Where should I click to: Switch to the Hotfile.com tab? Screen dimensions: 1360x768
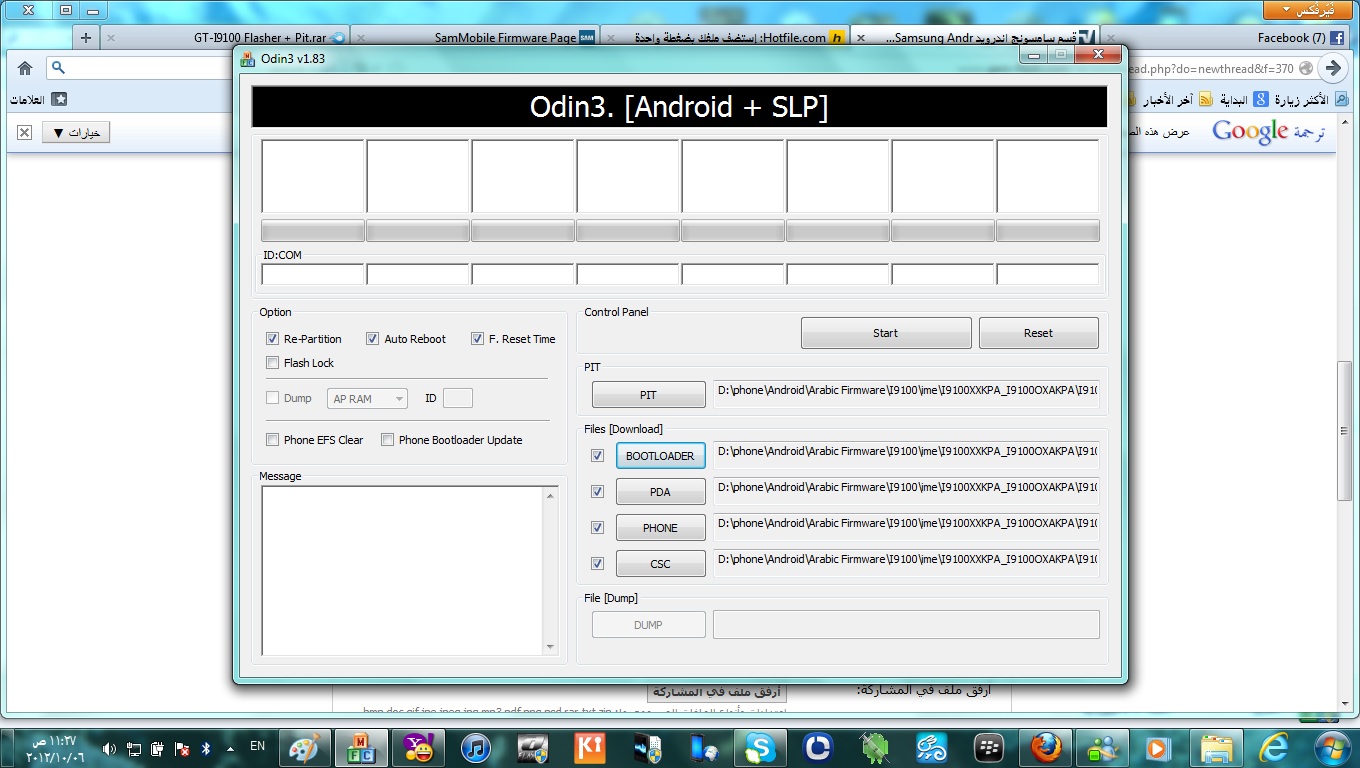pos(725,38)
